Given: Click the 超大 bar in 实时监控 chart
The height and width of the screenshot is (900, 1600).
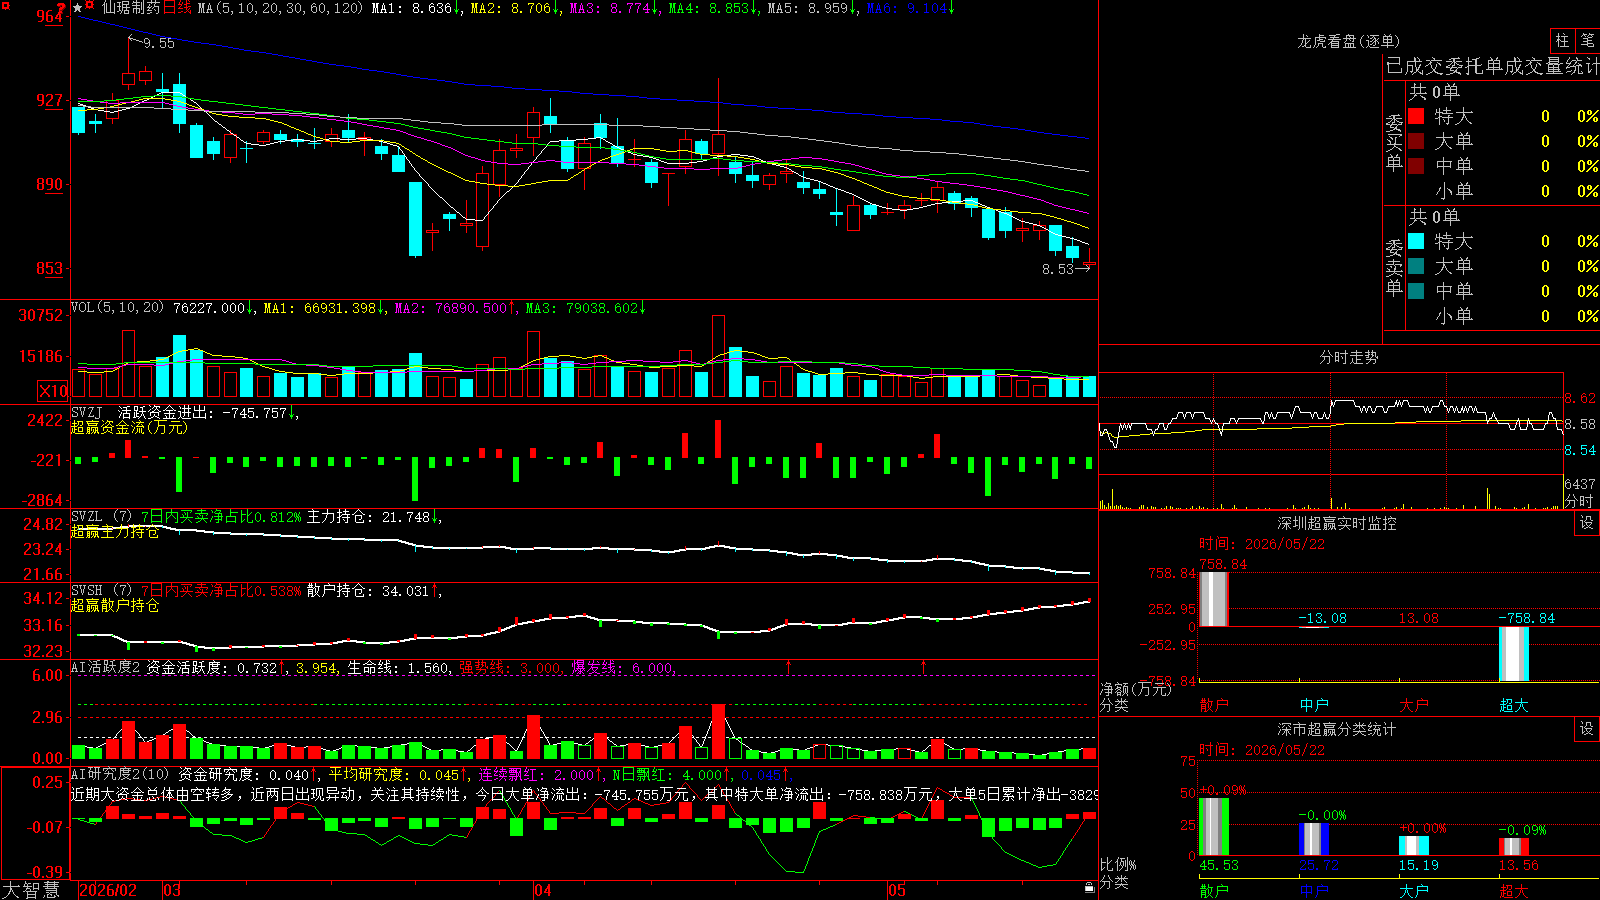Looking at the screenshot, I should 1514,654.
